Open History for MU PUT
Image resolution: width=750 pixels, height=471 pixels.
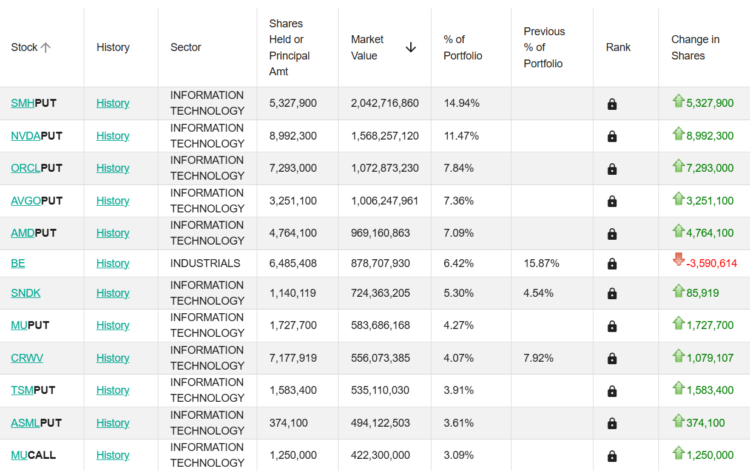tap(113, 326)
